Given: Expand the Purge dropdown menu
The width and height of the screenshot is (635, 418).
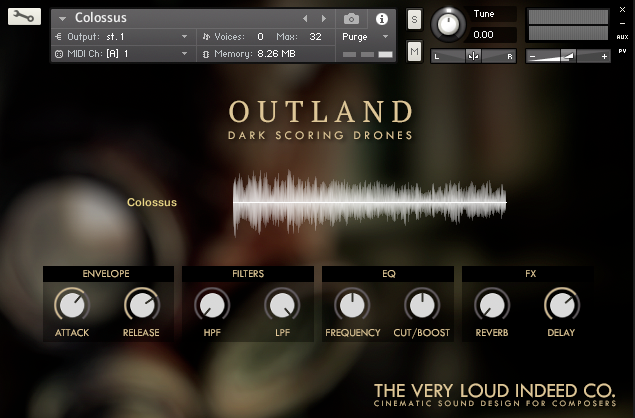Looking at the screenshot, I should 366,36.
